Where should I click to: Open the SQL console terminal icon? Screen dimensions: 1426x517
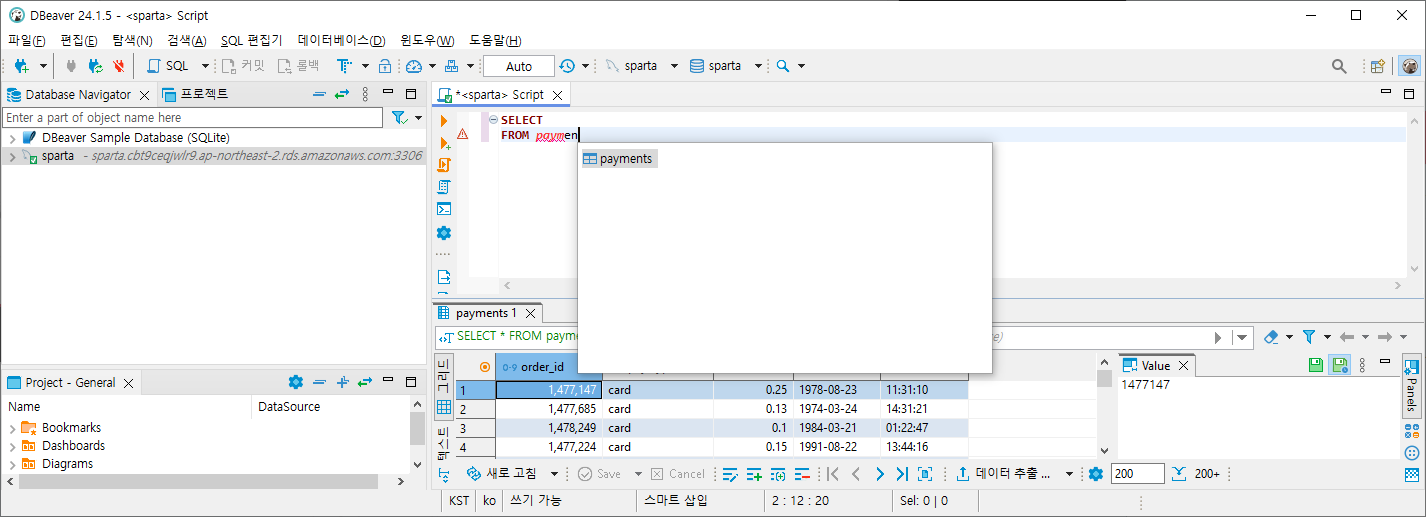point(444,209)
